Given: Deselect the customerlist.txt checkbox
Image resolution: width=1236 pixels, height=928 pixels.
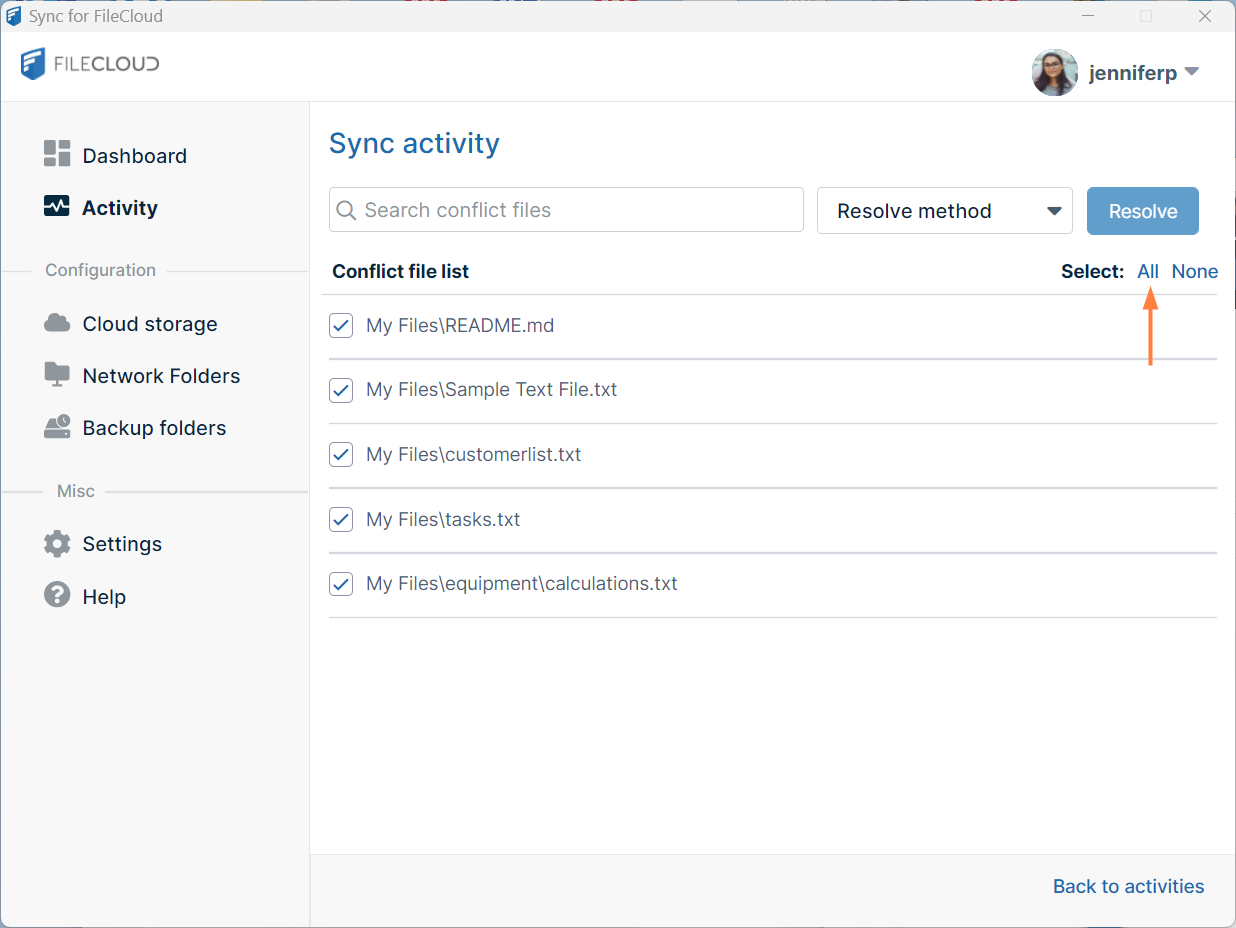Looking at the screenshot, I should (341, 454).
